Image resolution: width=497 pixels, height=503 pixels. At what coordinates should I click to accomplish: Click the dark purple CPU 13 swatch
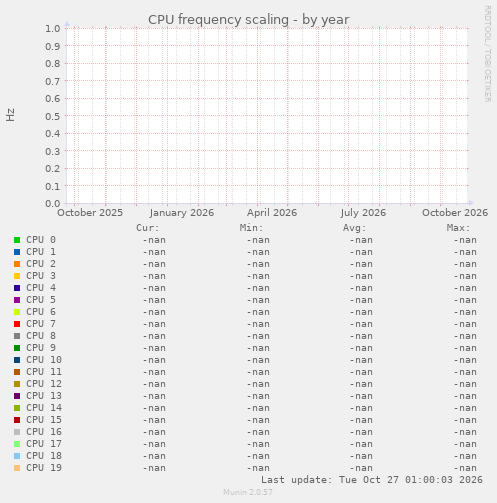coord(17,396)
